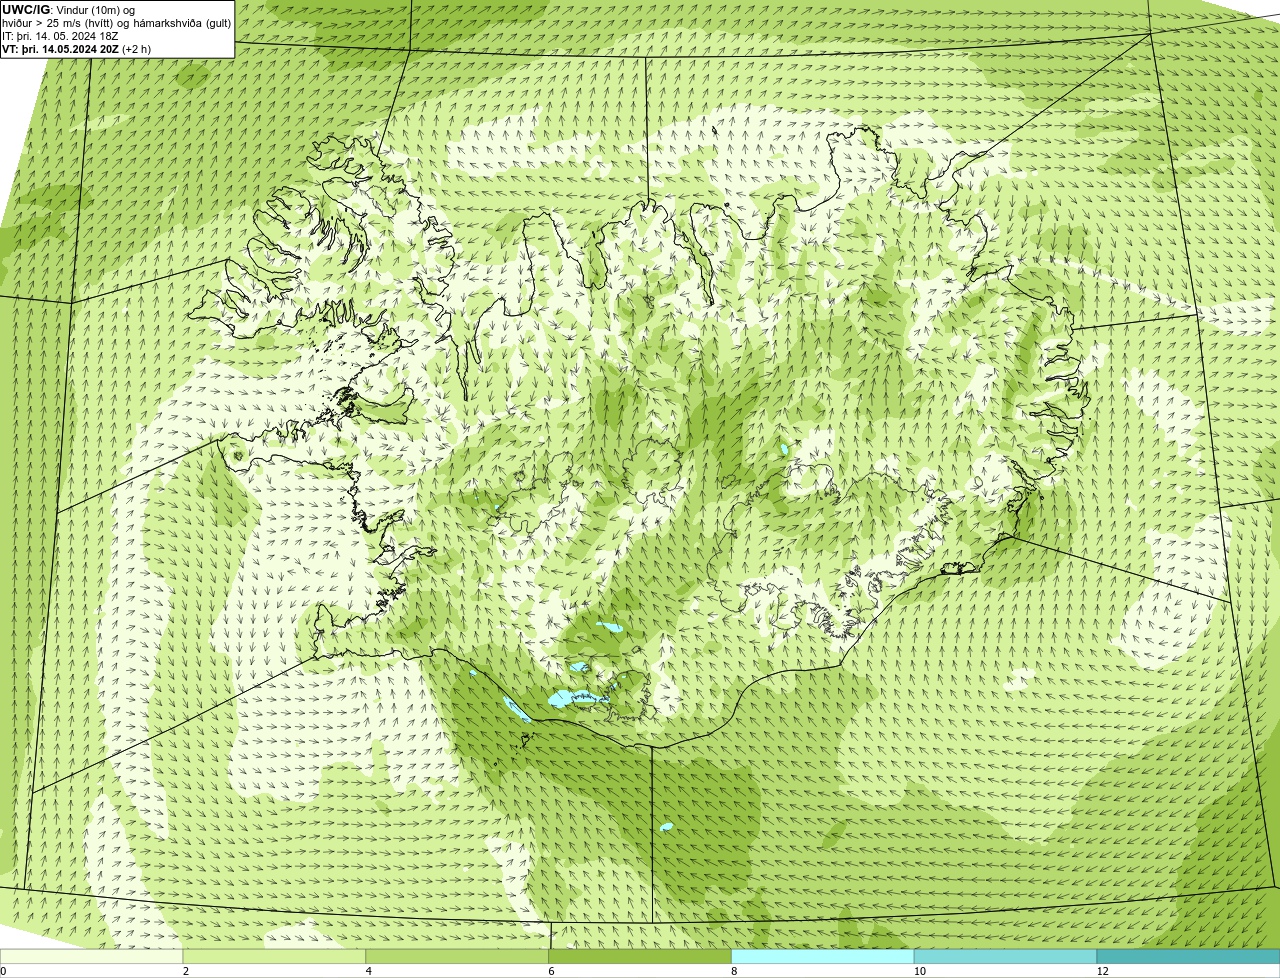
Task: Click the bold 'VT: þri. 14.05.2024 20Z' line
Action: click(x=77, y=49)
